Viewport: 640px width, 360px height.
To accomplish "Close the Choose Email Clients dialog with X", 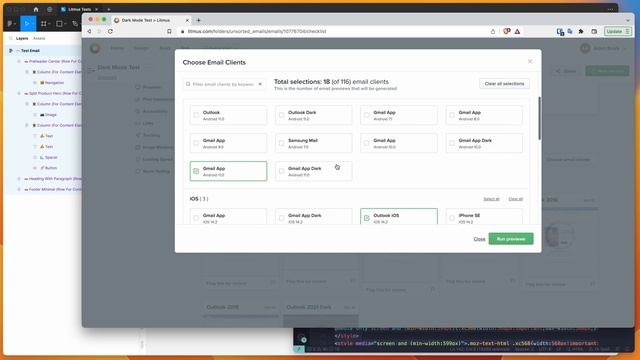I will point(530,62).
